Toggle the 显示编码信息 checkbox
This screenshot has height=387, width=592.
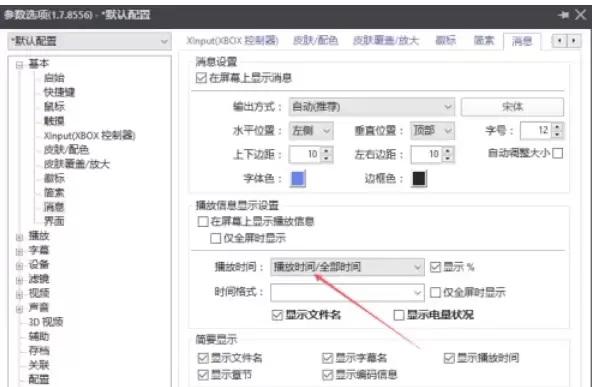(328, 375)
